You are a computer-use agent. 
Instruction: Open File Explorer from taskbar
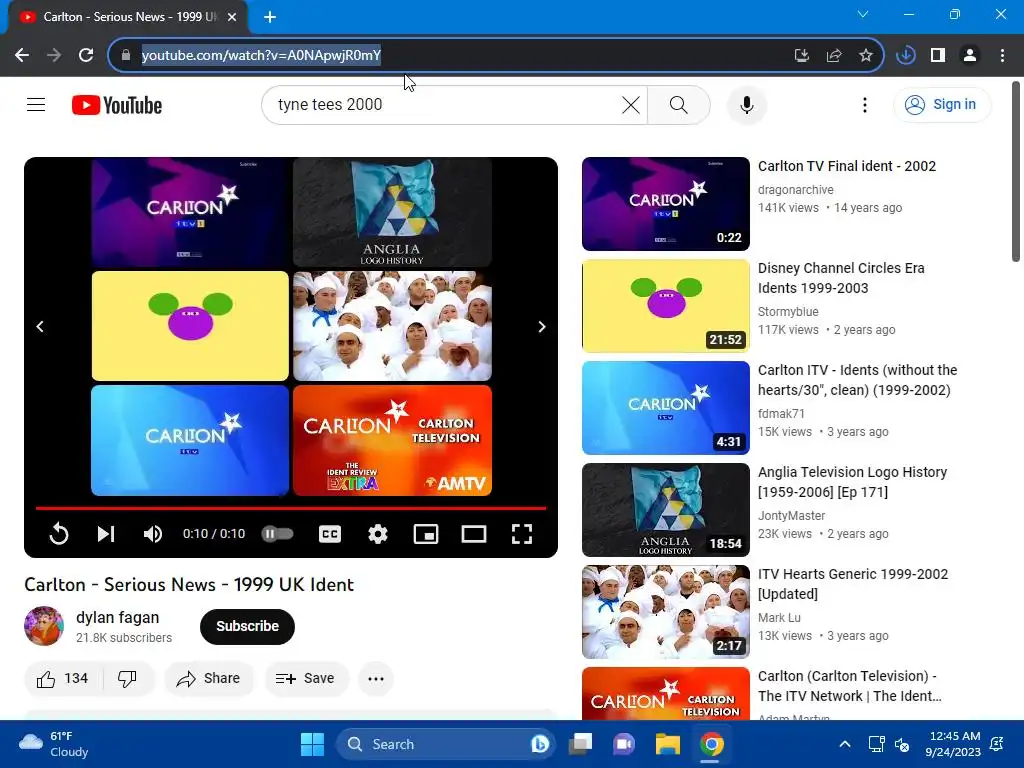pyautogui.click(x=667, y=744)
